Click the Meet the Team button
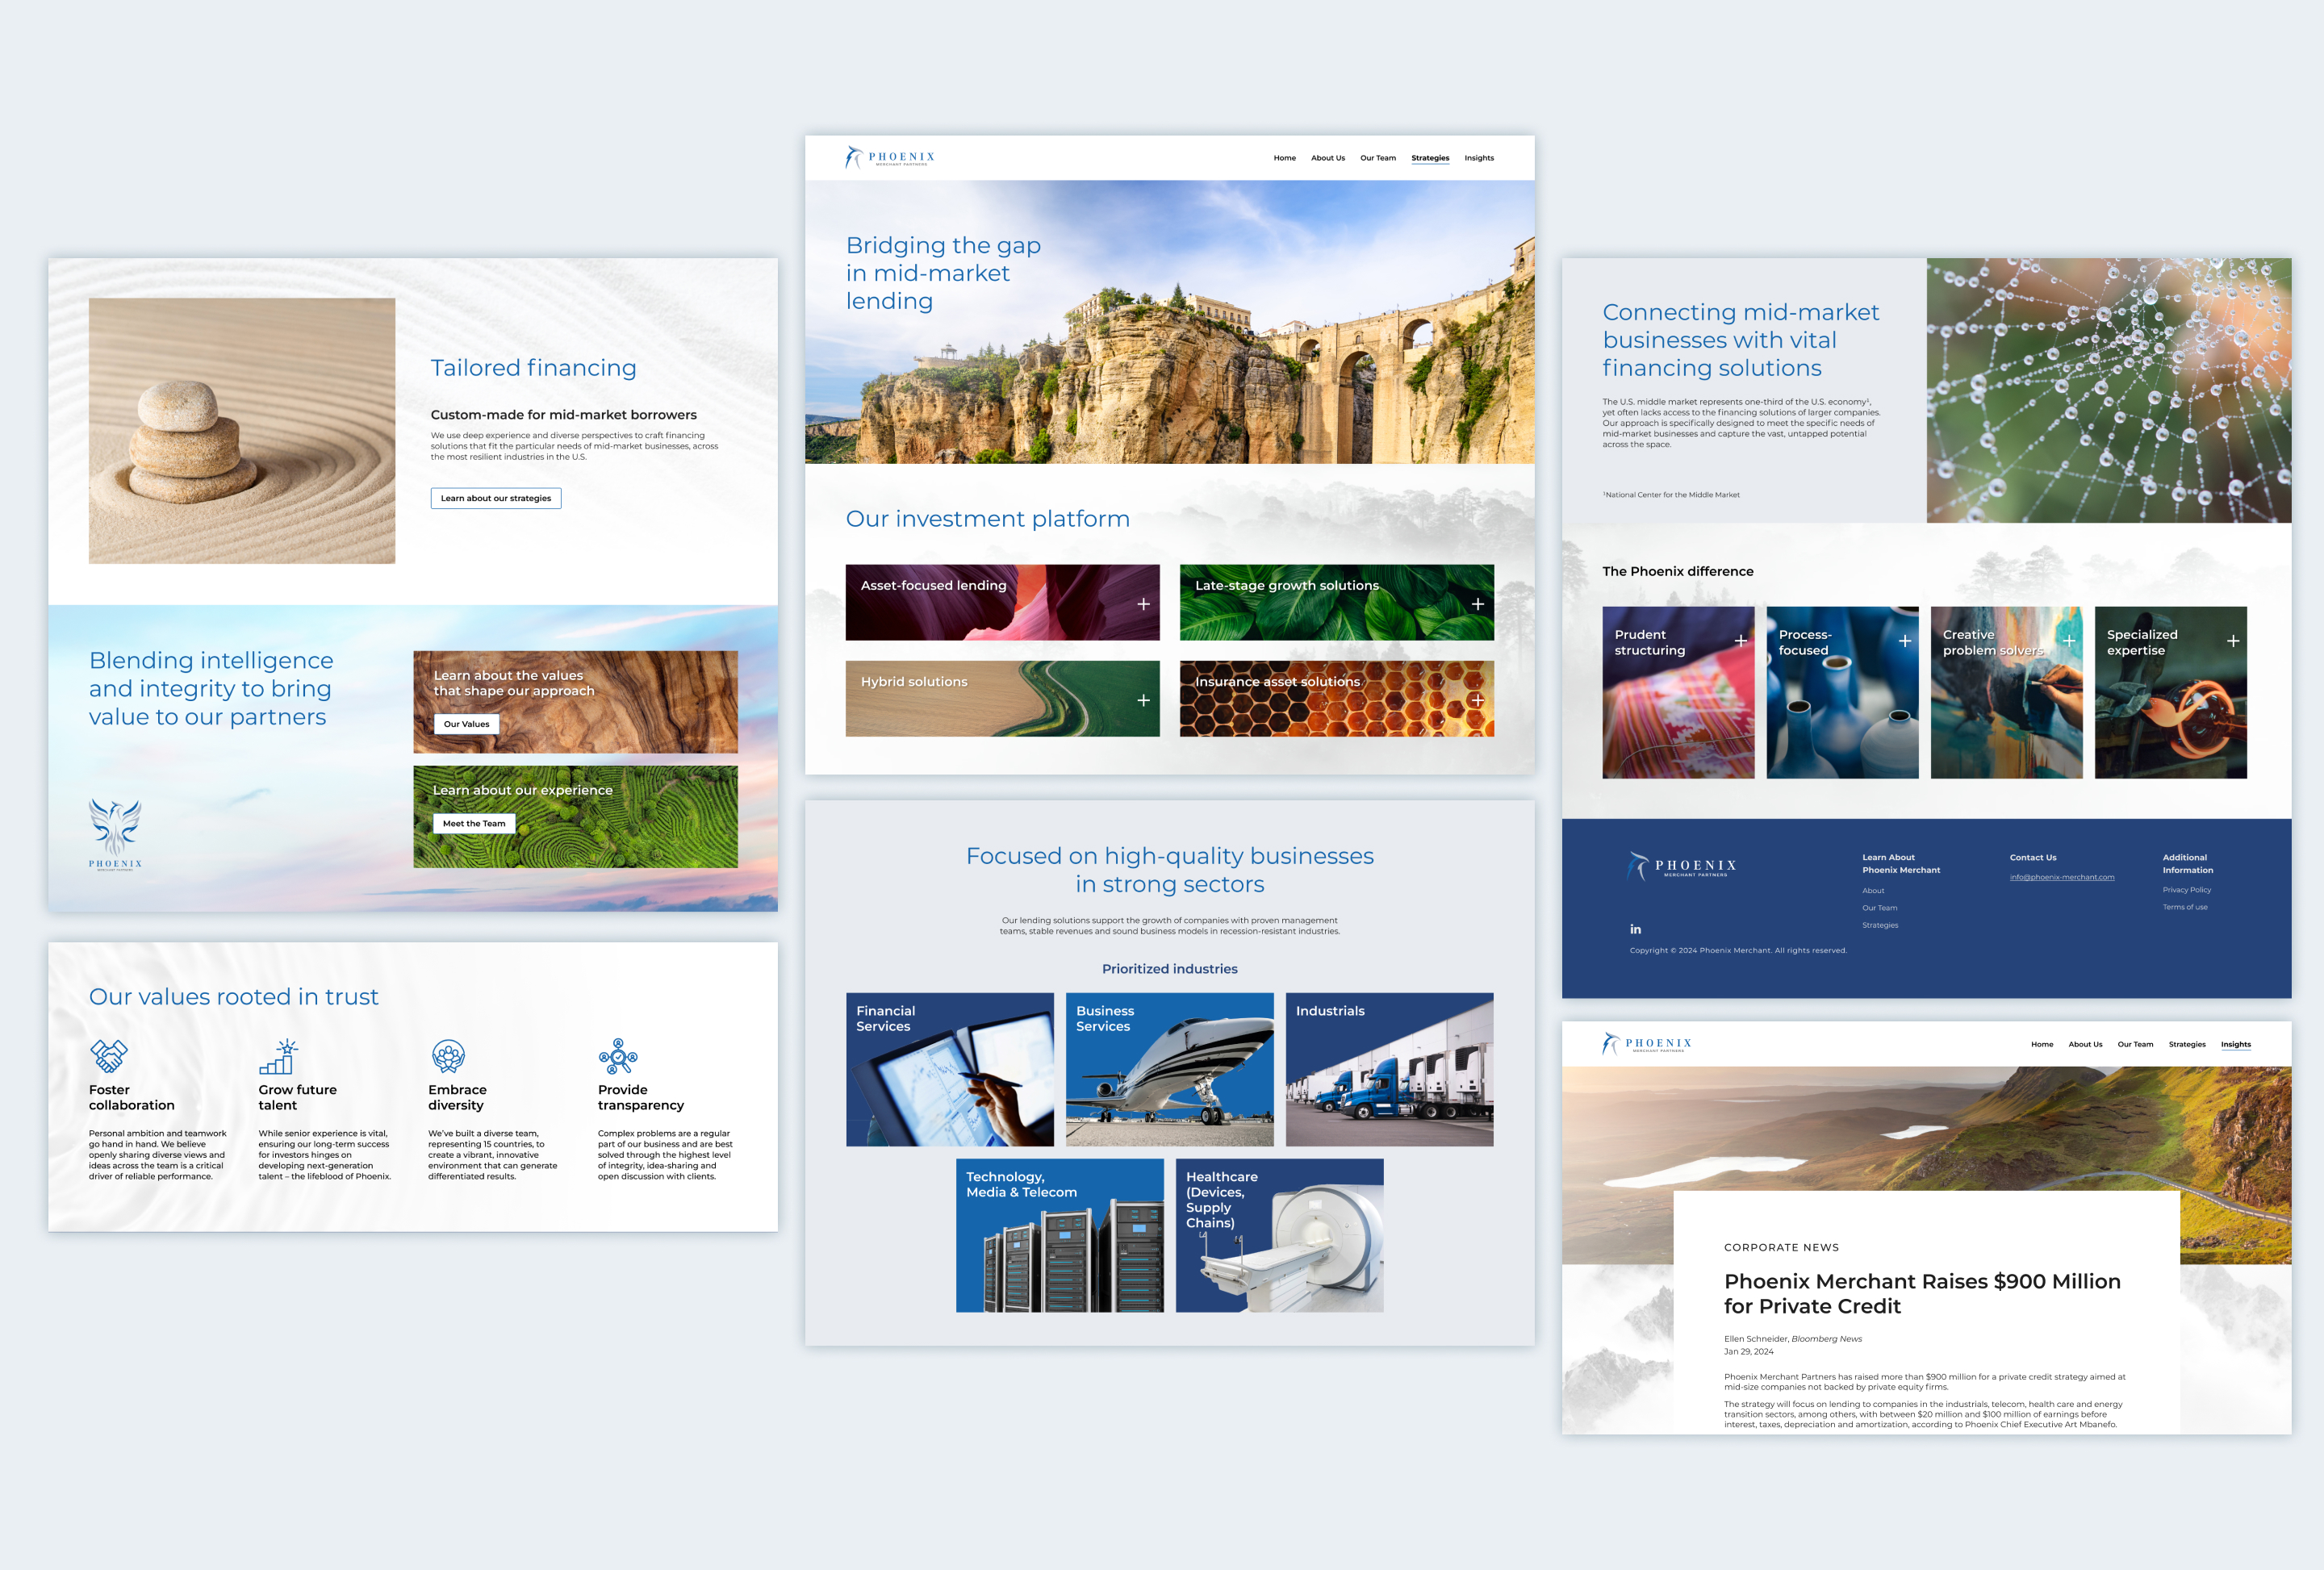 (474, 823)
